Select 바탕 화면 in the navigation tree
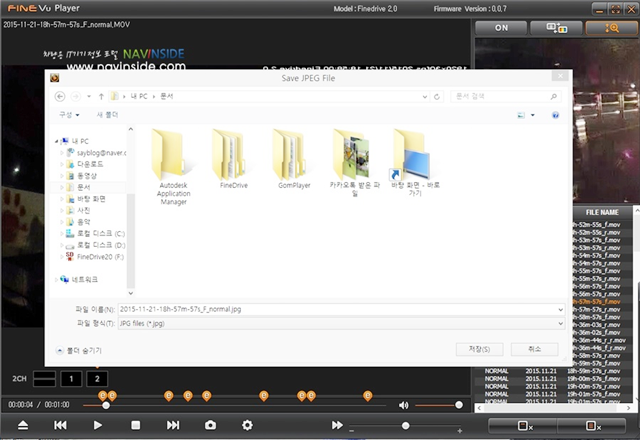640x440 pixels. (91, 199)
